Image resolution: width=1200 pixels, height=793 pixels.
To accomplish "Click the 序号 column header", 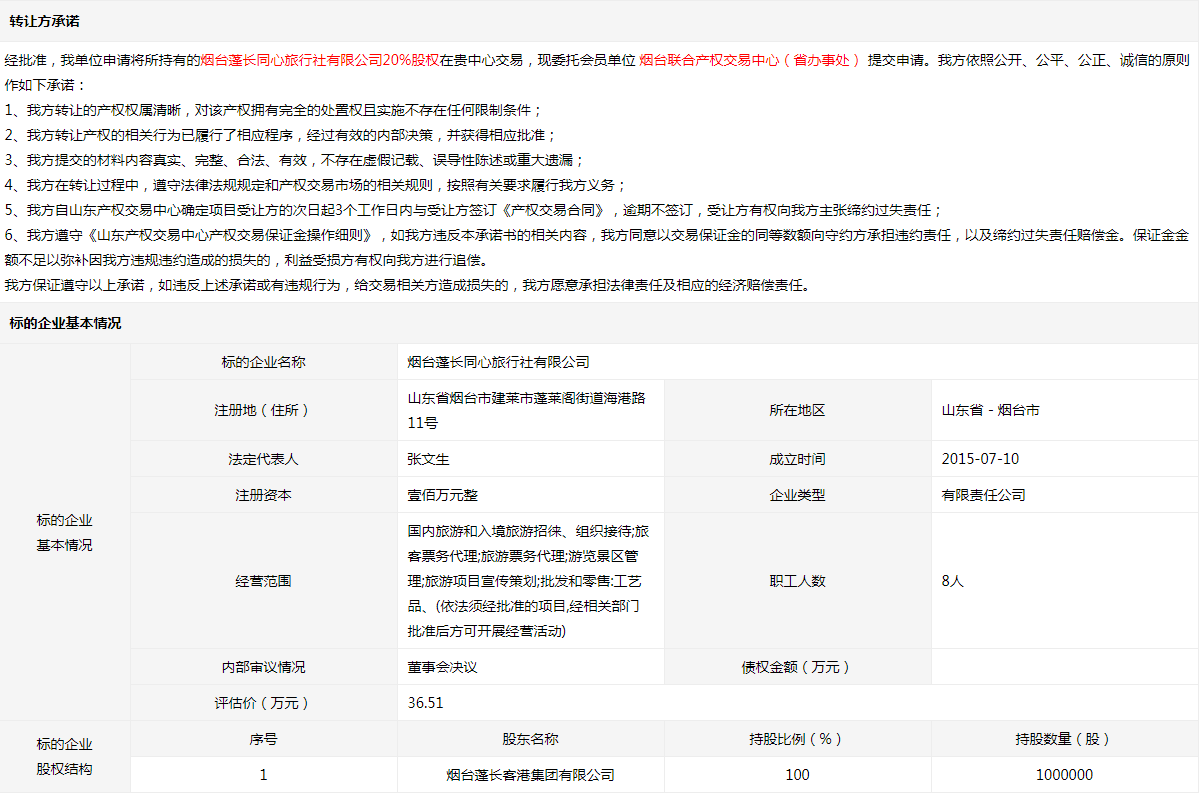I will pos(264,739).
